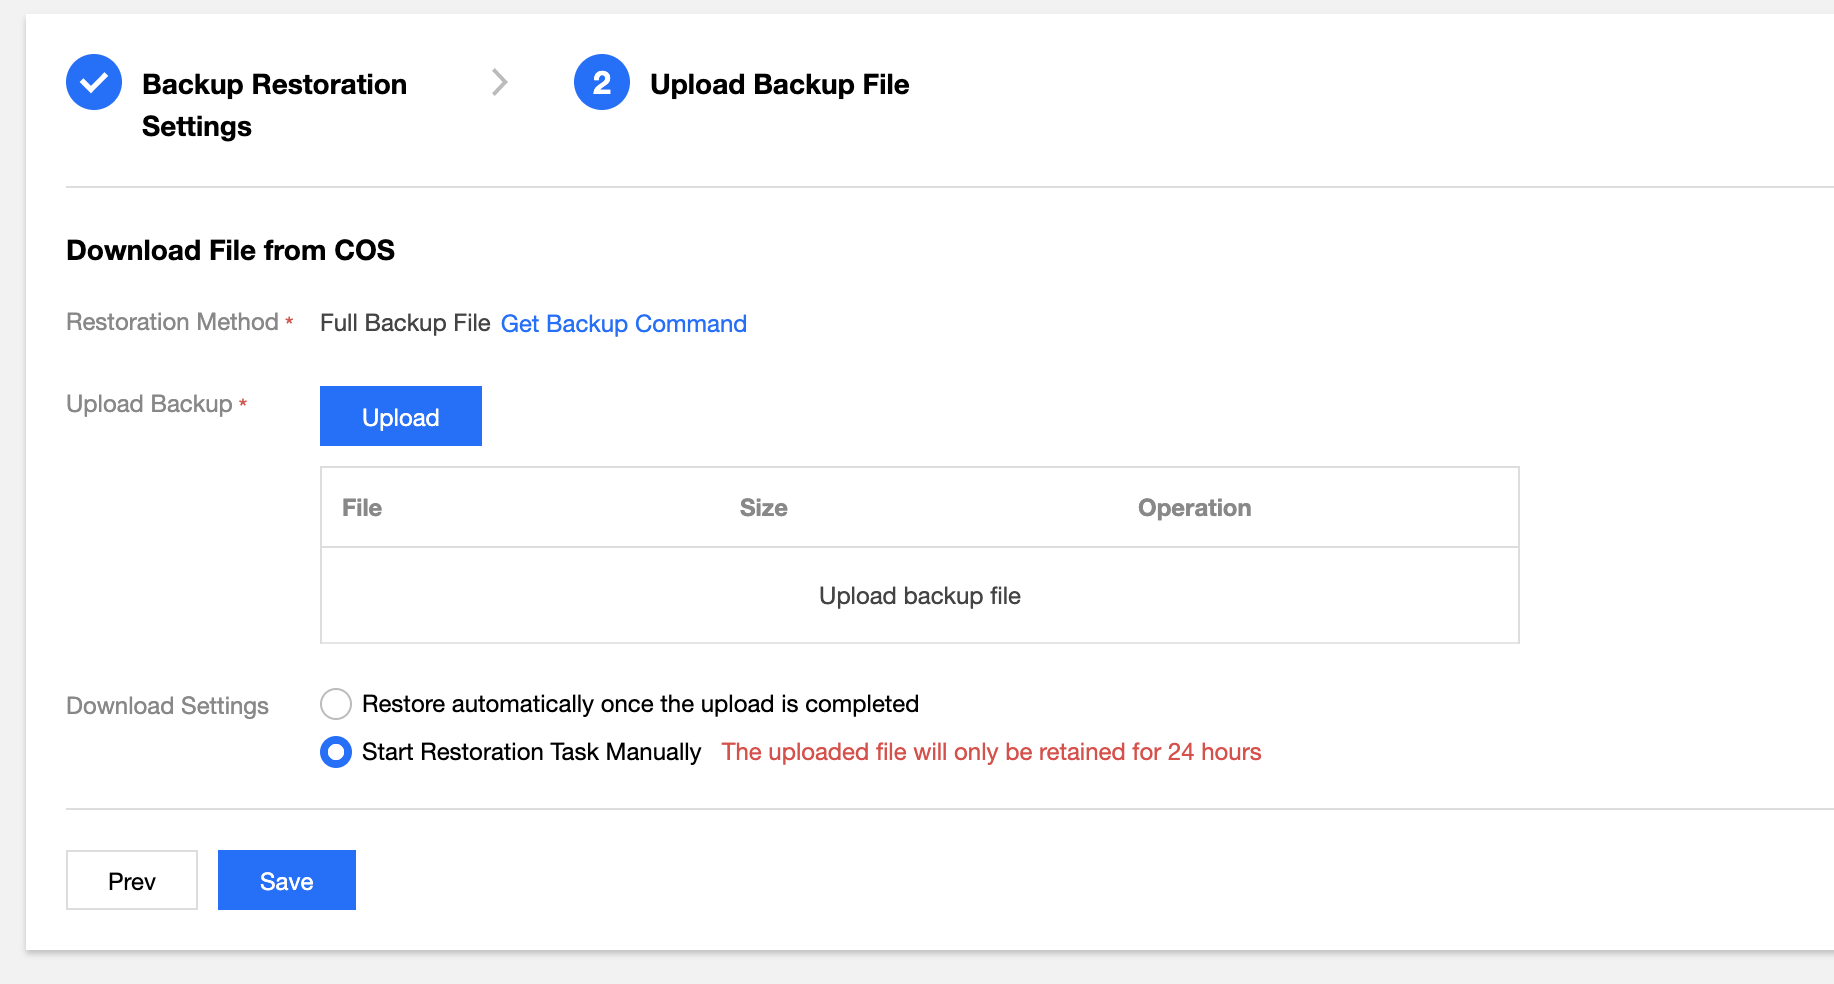Open the Get Backup Command link

(x=623, y=324)
